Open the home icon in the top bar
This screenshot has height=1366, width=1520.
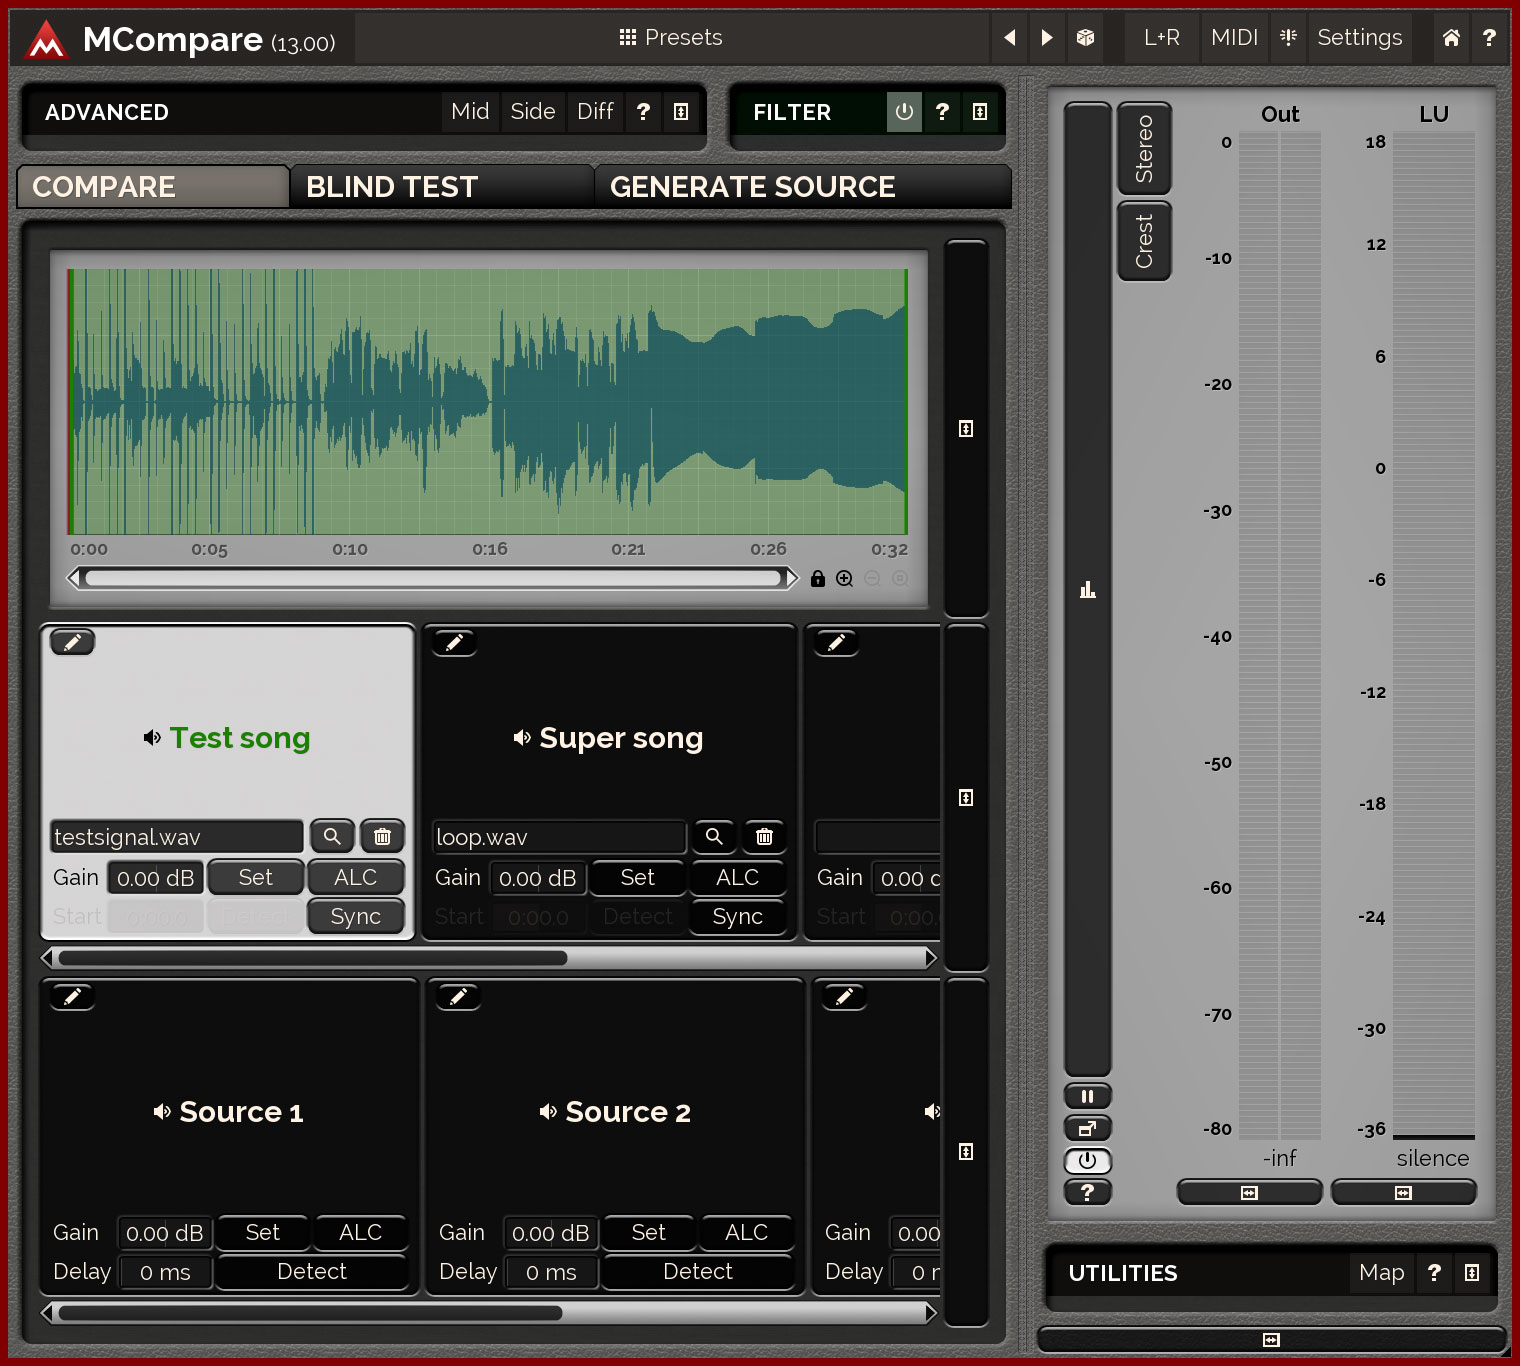point(1451,38)
